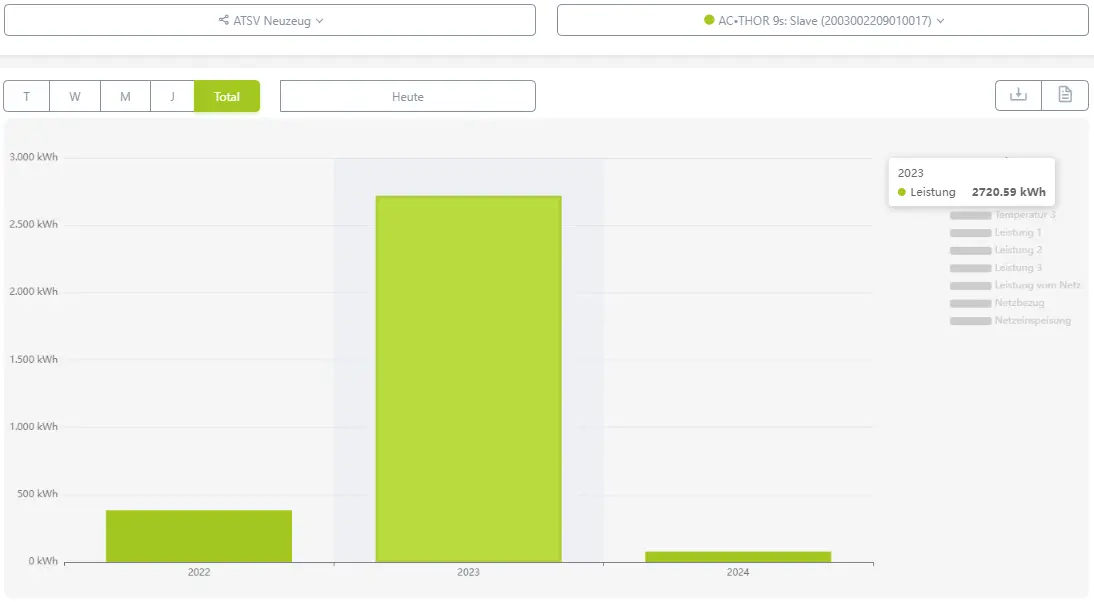Click the chevron arrow after the serial number

click(941, 21)
